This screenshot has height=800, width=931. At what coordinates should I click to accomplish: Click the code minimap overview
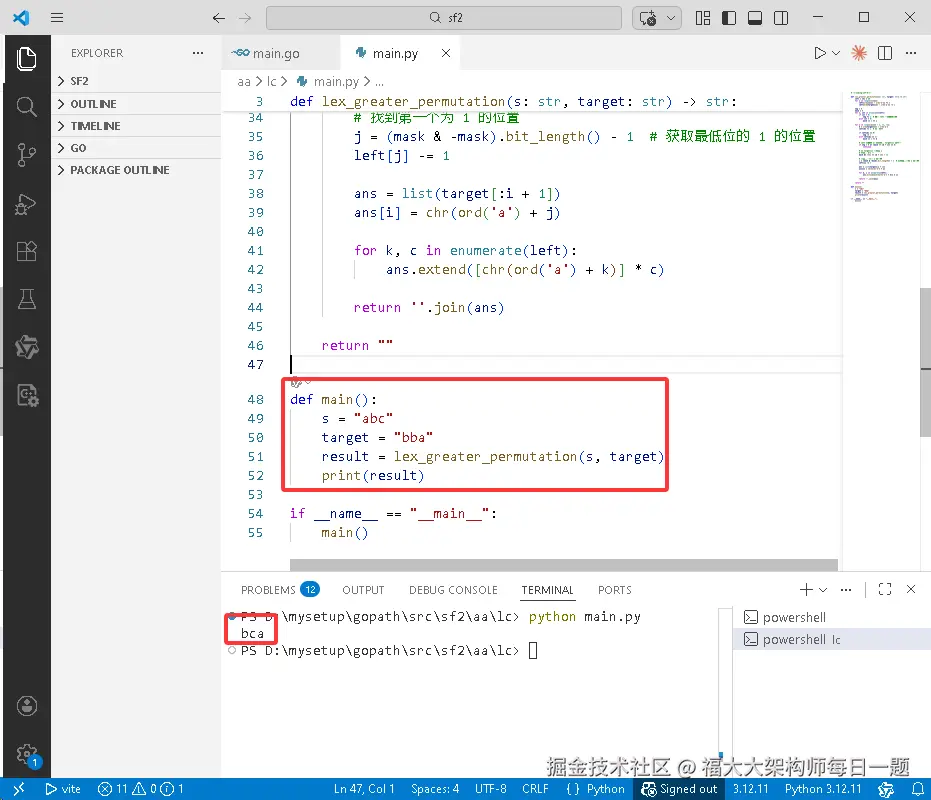(881, 147)
